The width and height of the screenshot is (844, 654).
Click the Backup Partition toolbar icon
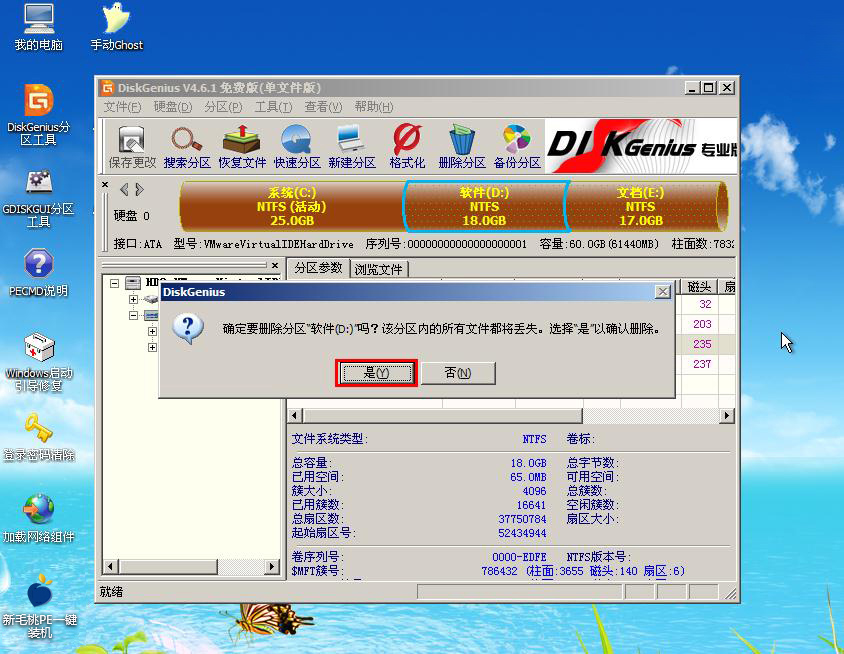click(x=517, y=146)
